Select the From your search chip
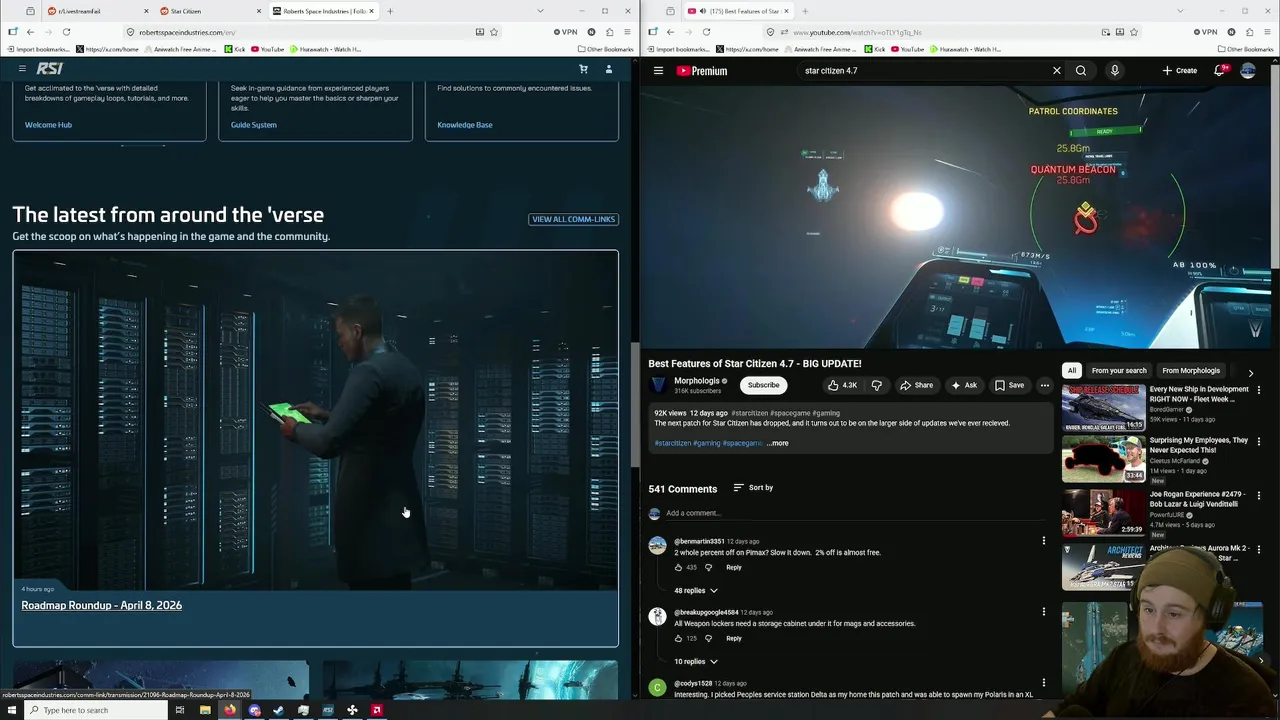 tap(1119, 371)
